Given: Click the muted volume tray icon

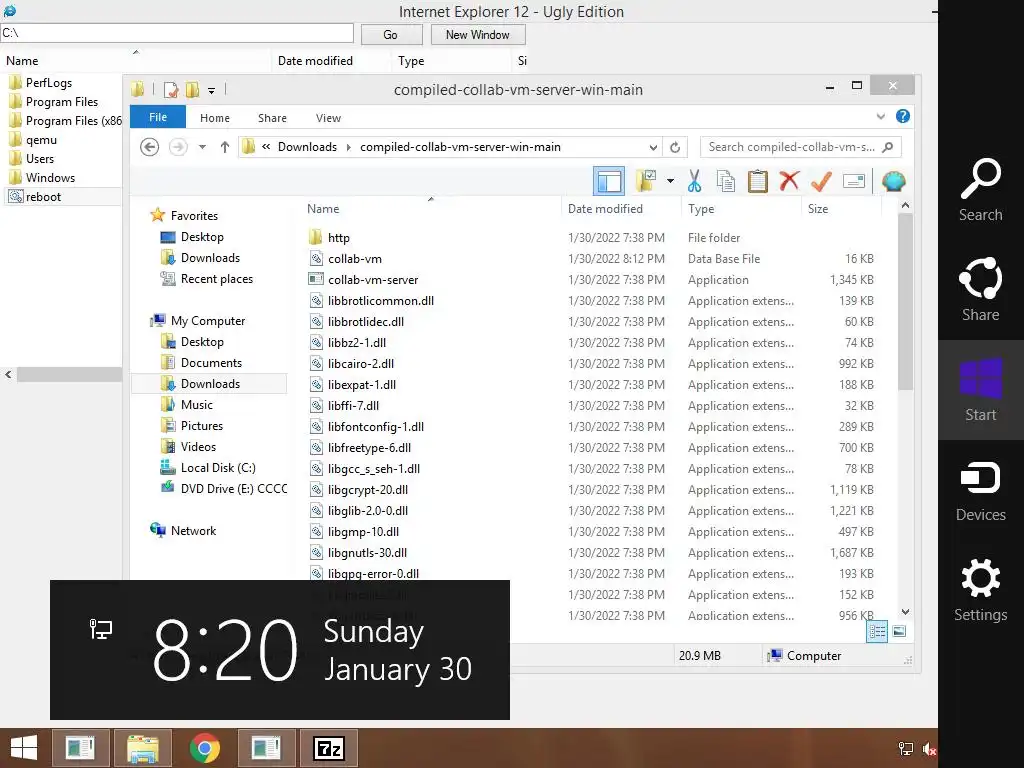Looking at the screenshot, I should (x=929, y=749).
